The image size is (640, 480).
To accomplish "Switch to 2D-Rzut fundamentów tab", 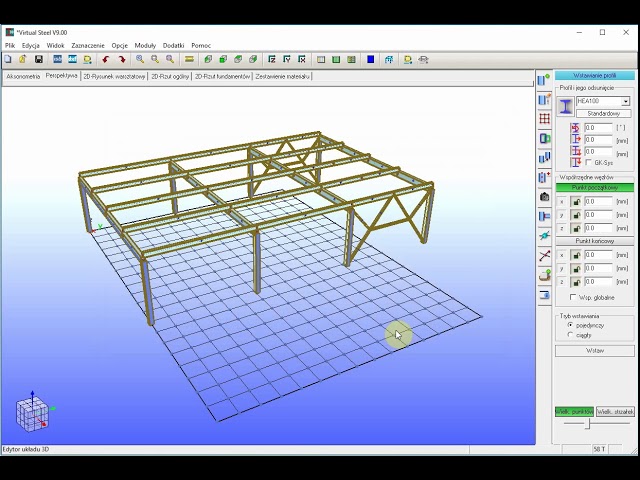I will pos(222,76).
